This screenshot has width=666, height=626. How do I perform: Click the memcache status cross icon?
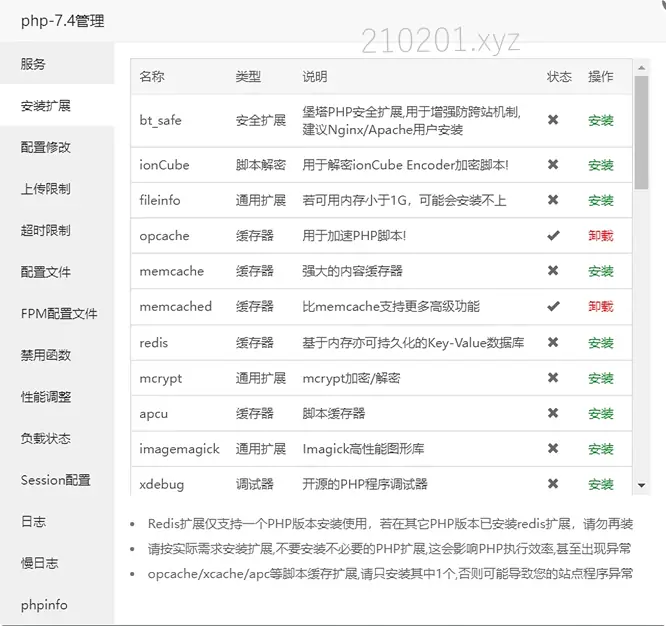[x=553, y=271]
